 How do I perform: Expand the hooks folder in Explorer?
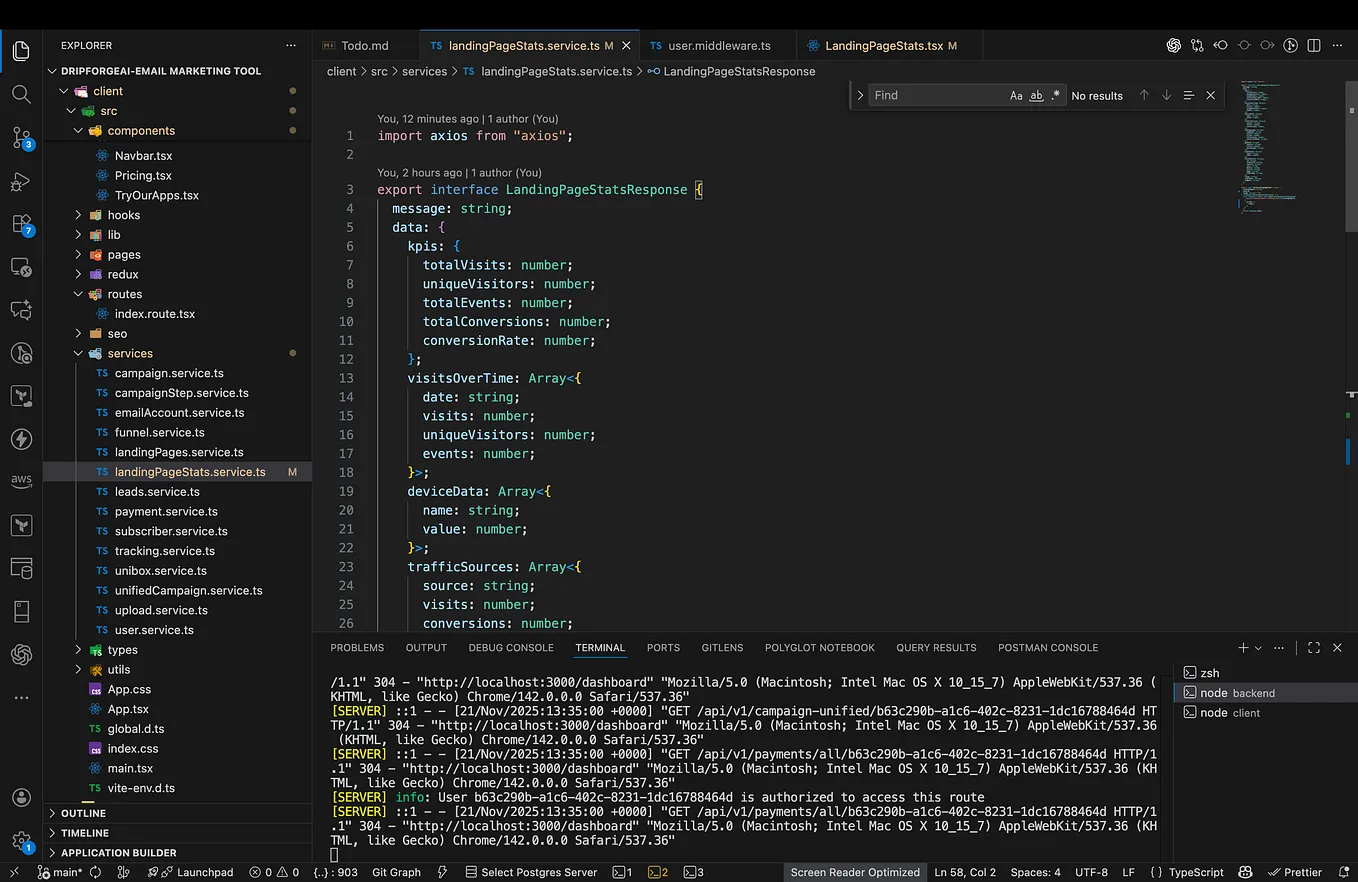coord(123,215)
